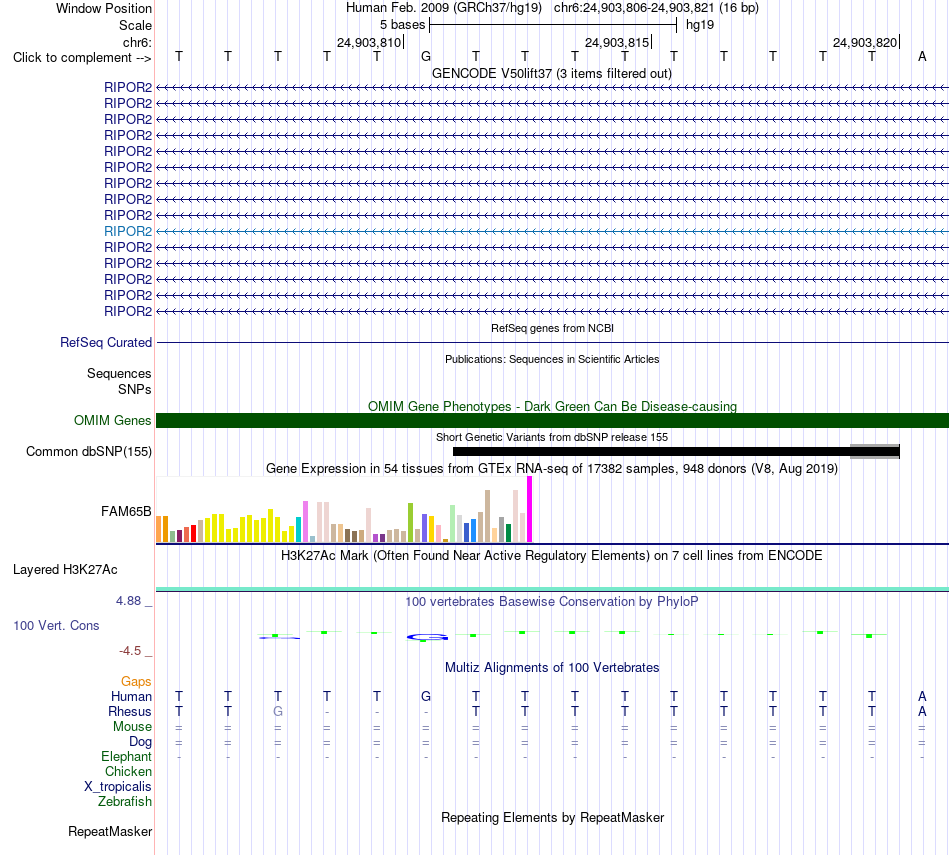Click the 'chr6:' ruler label
This screenshot has height=855, width=950.
137,42
